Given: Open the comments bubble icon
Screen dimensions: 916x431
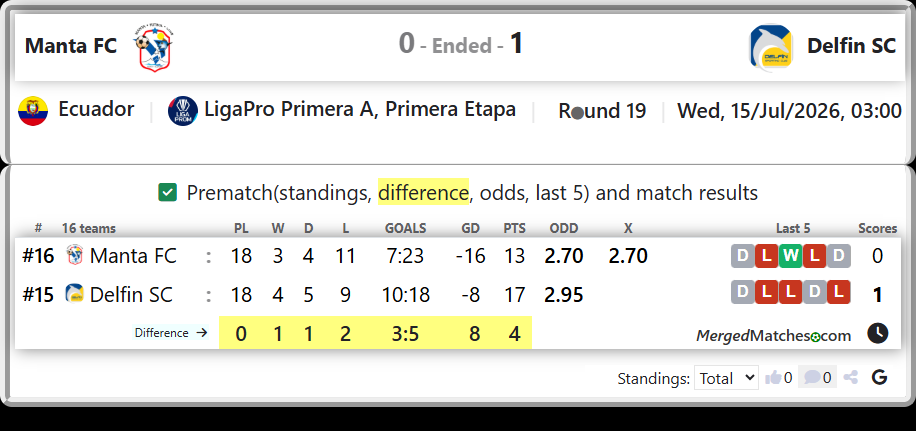Looking at the screenshot, I should point(811,377).
